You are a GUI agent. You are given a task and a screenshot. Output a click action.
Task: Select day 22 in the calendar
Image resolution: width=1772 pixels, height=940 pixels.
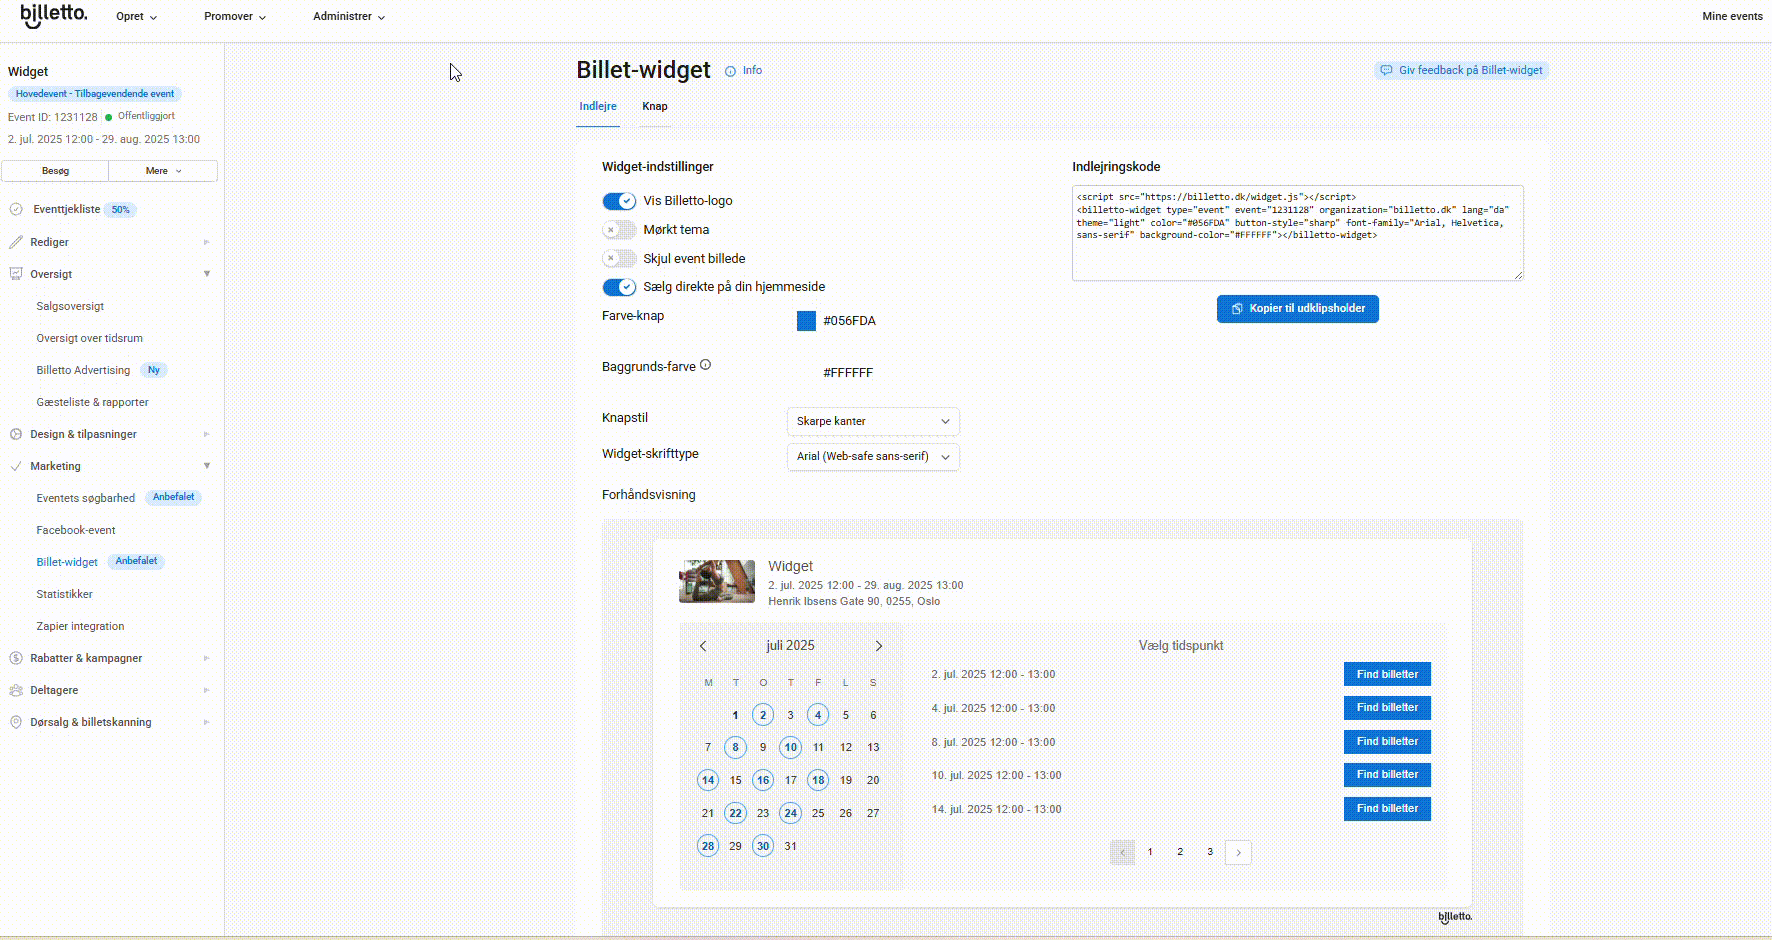coord(735,813)
